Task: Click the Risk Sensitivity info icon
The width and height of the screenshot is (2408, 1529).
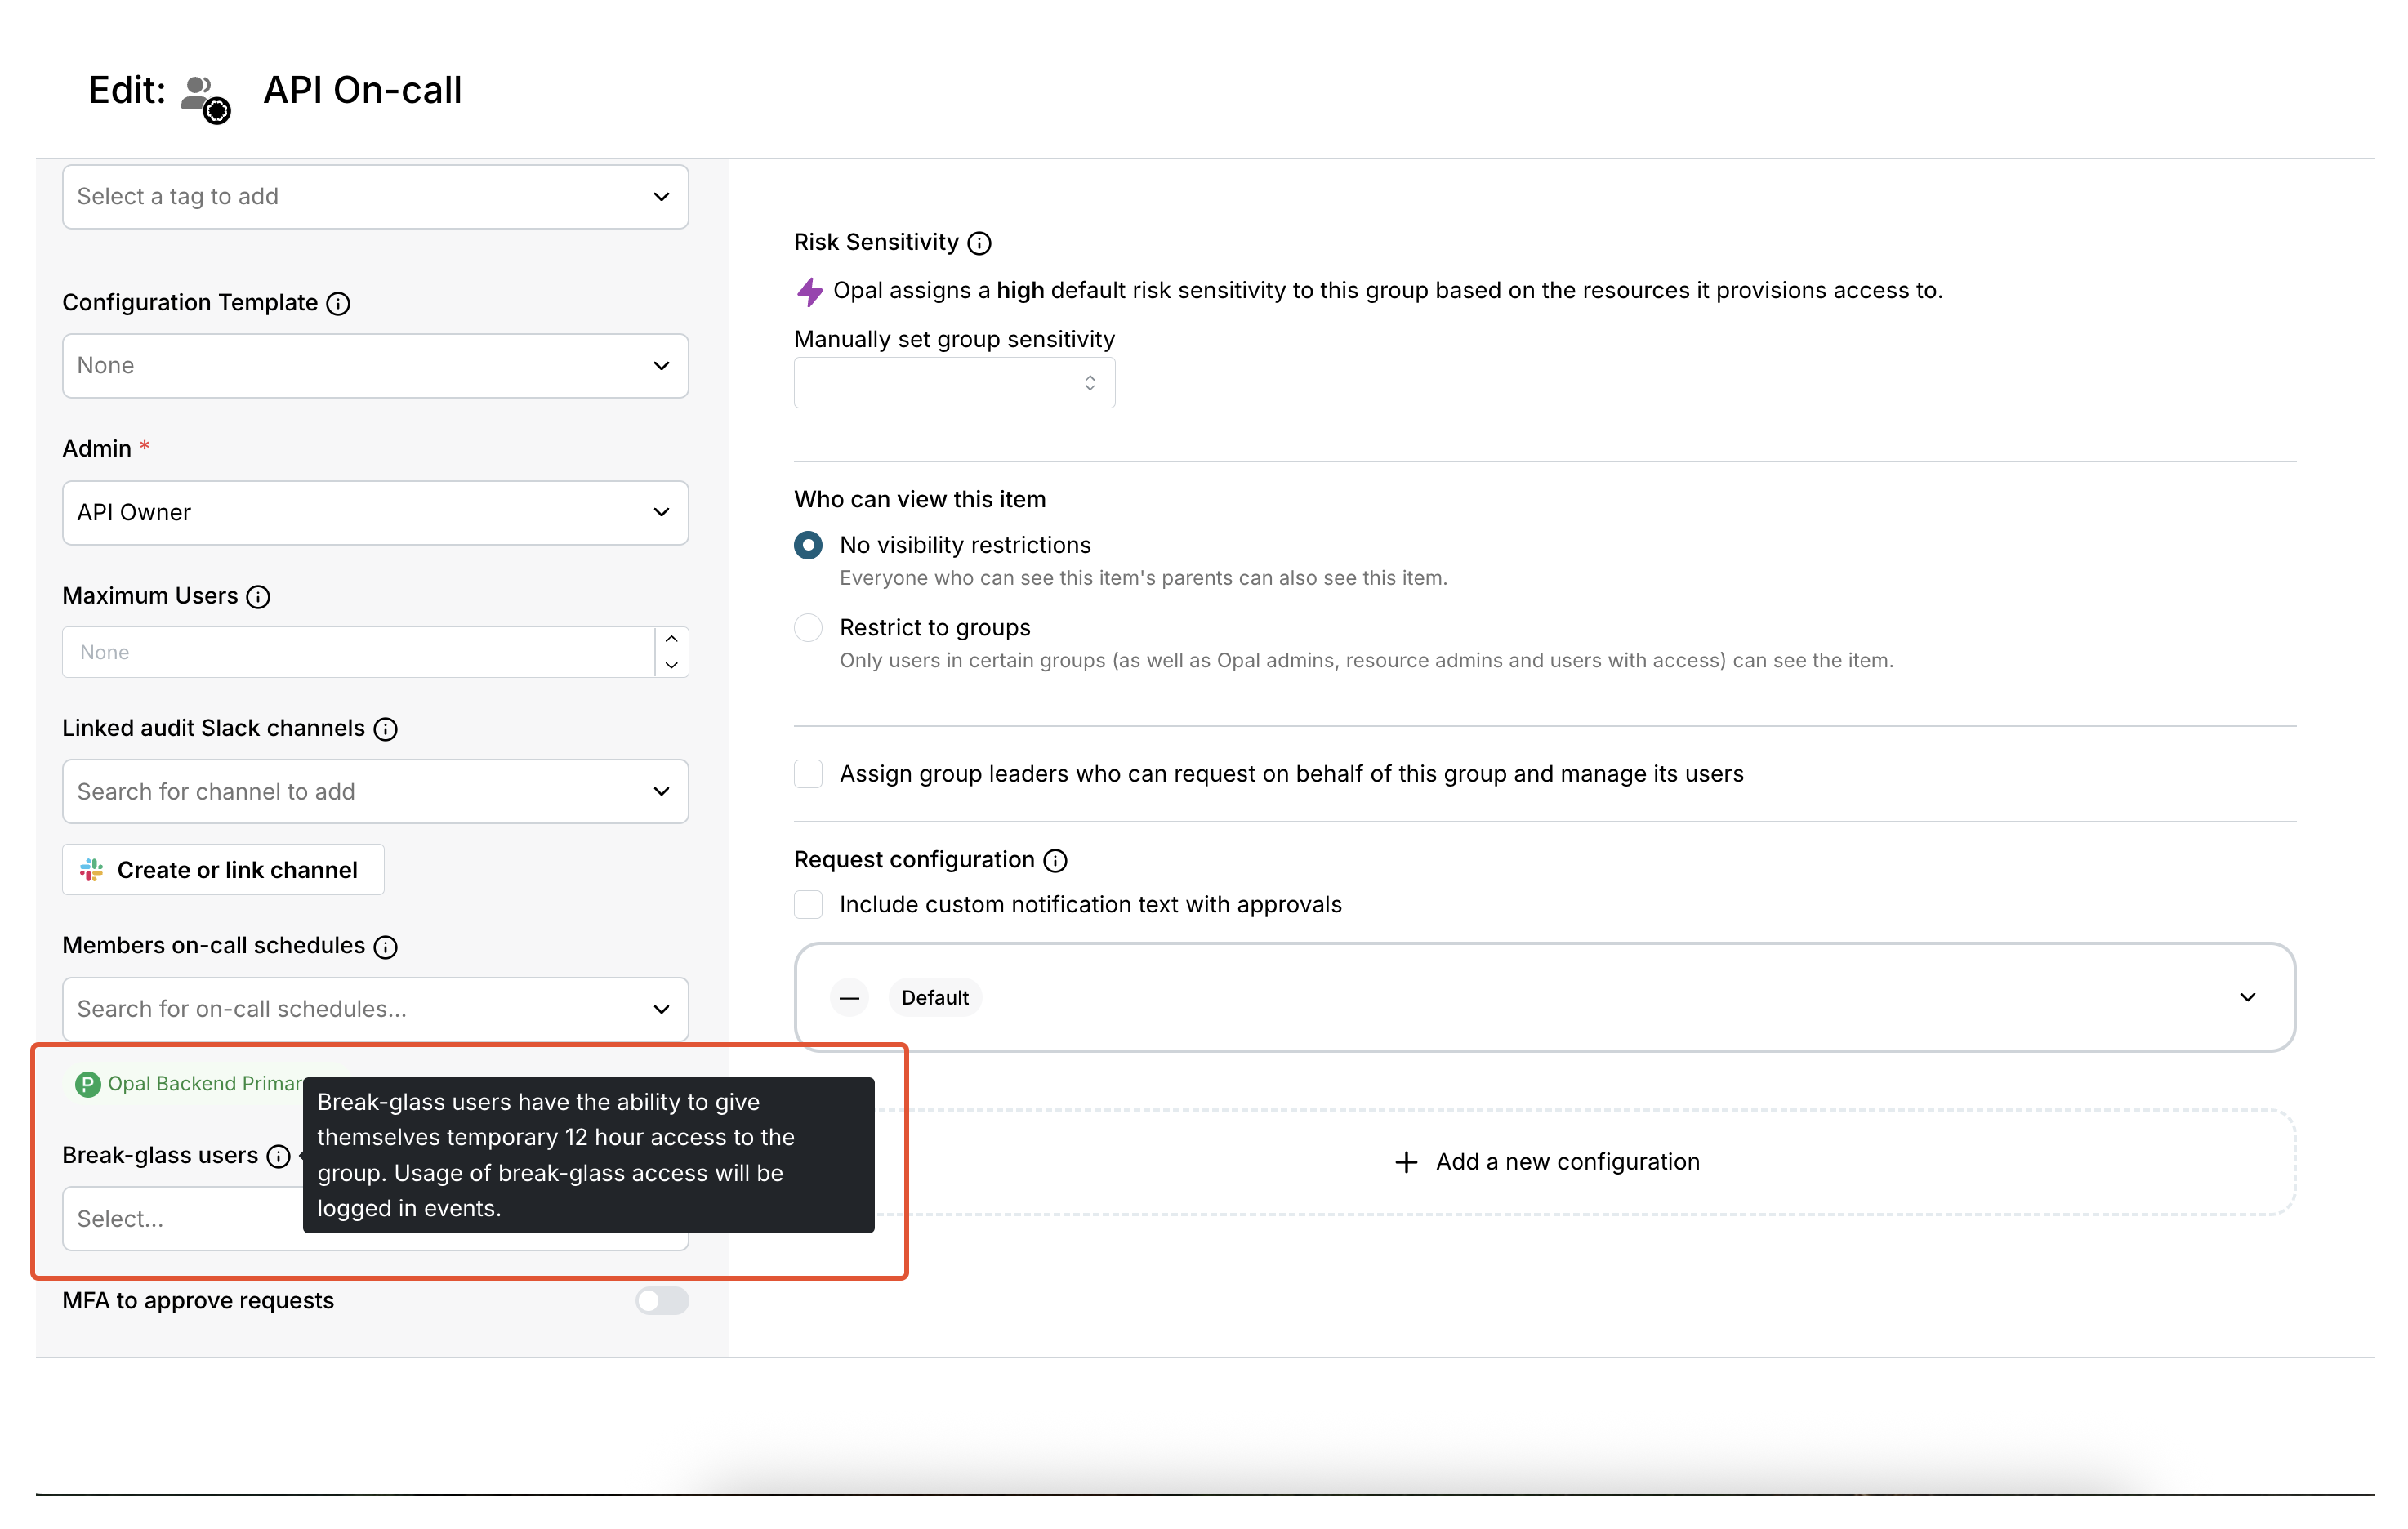Action: pyautogui.click(x=979, y=243)
